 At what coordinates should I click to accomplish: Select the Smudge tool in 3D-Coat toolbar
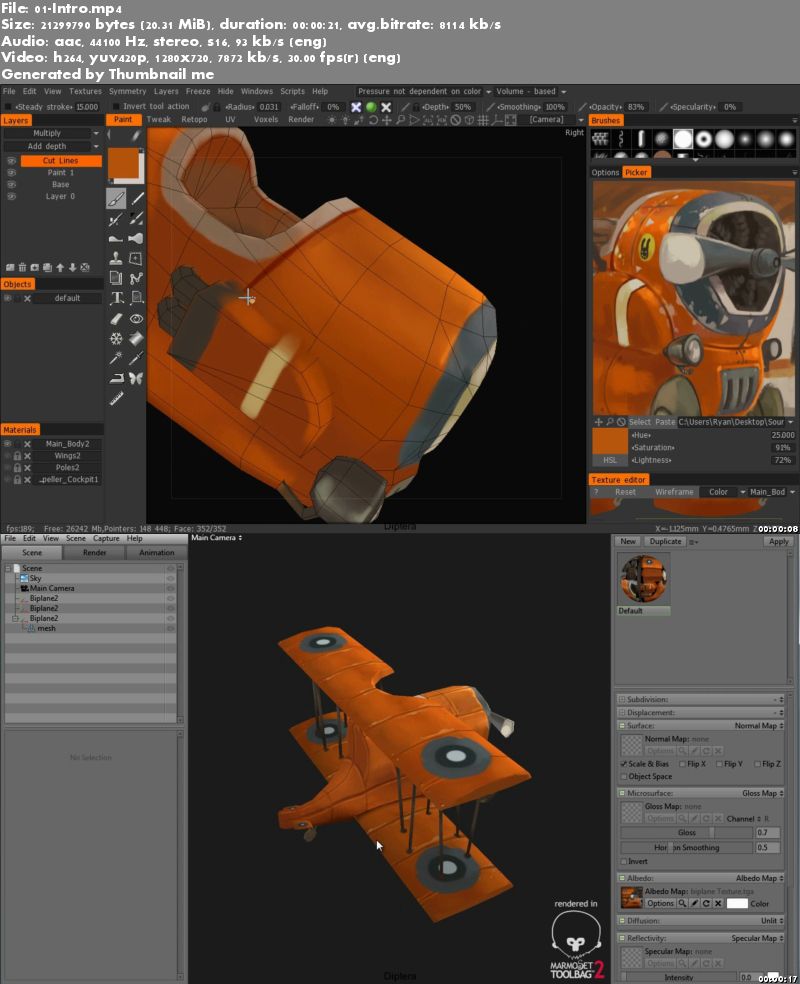tap(136, 238)
